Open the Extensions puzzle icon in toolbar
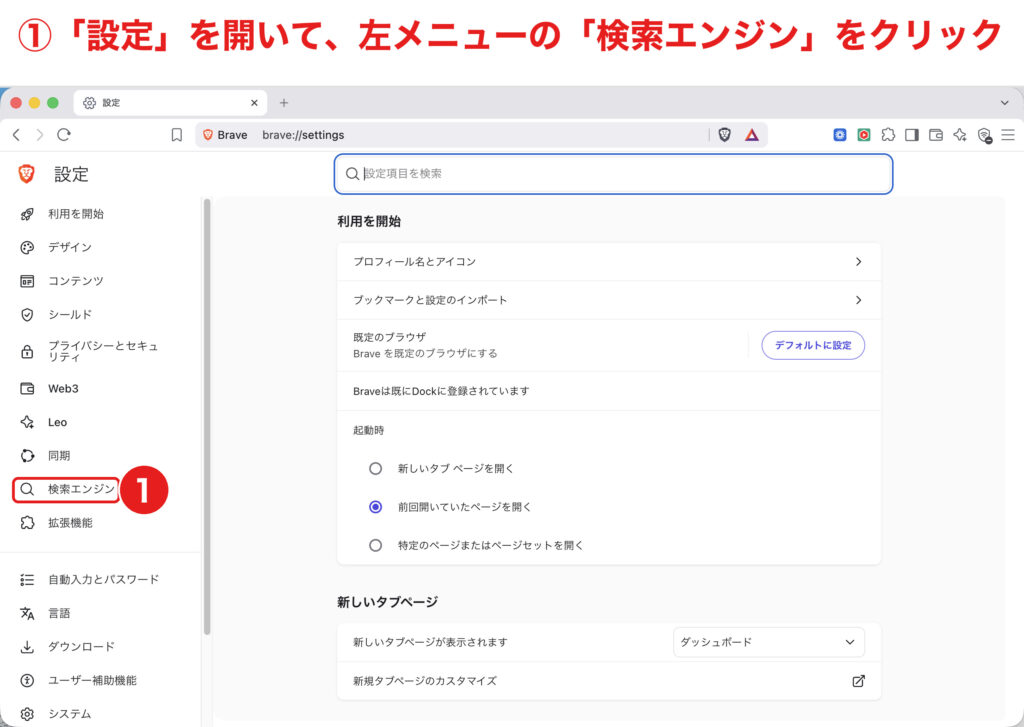The height and width of the screenshot is (727, 1024). click(888, 135)
